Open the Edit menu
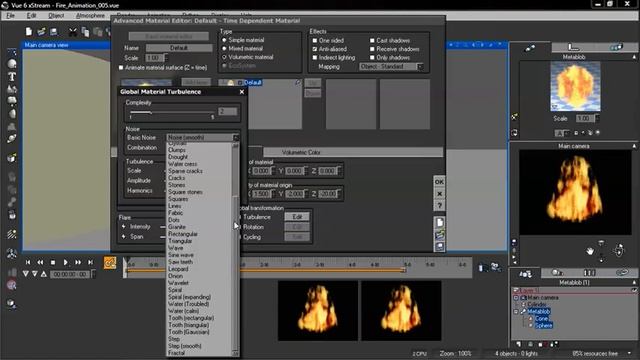 click(x=31, y=16)
